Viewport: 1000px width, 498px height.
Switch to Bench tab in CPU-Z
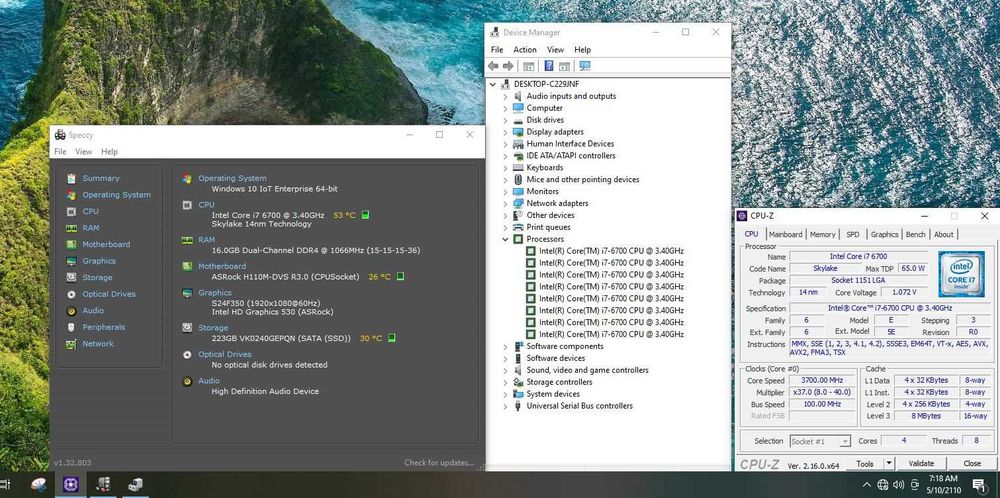click(x=916, y=235)
